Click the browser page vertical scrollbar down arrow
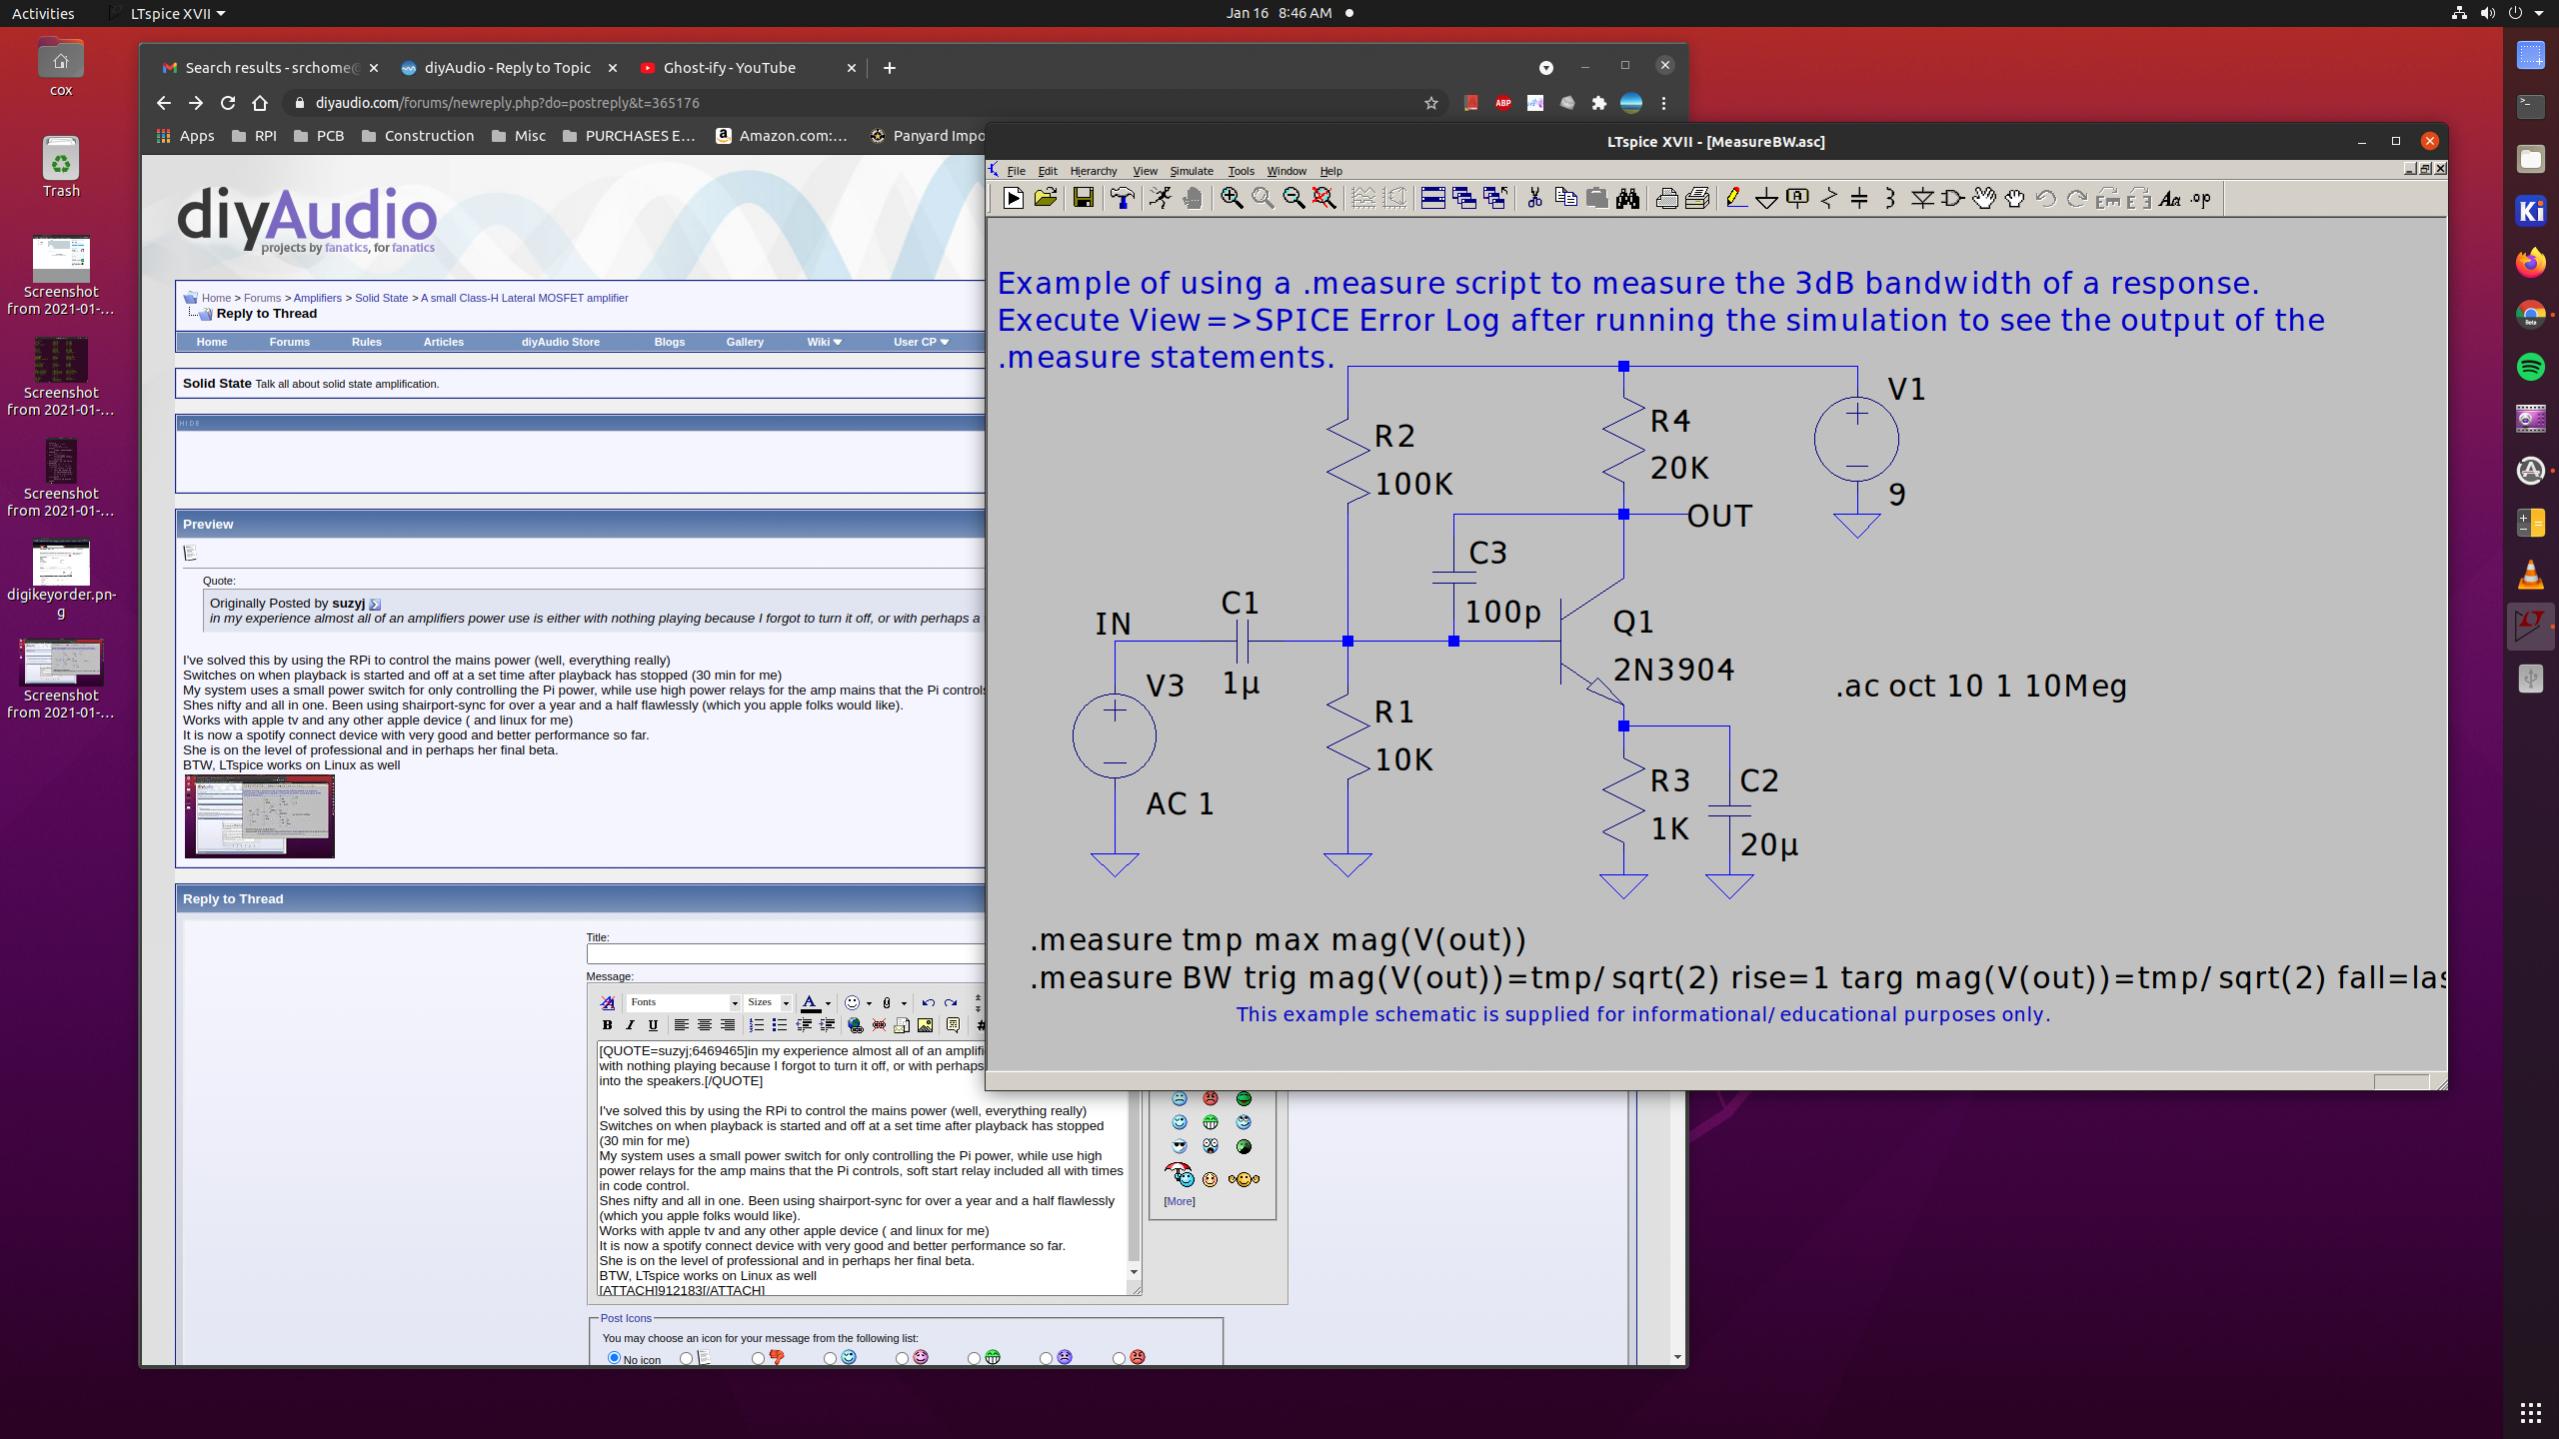 (x=1678, y=1357)
